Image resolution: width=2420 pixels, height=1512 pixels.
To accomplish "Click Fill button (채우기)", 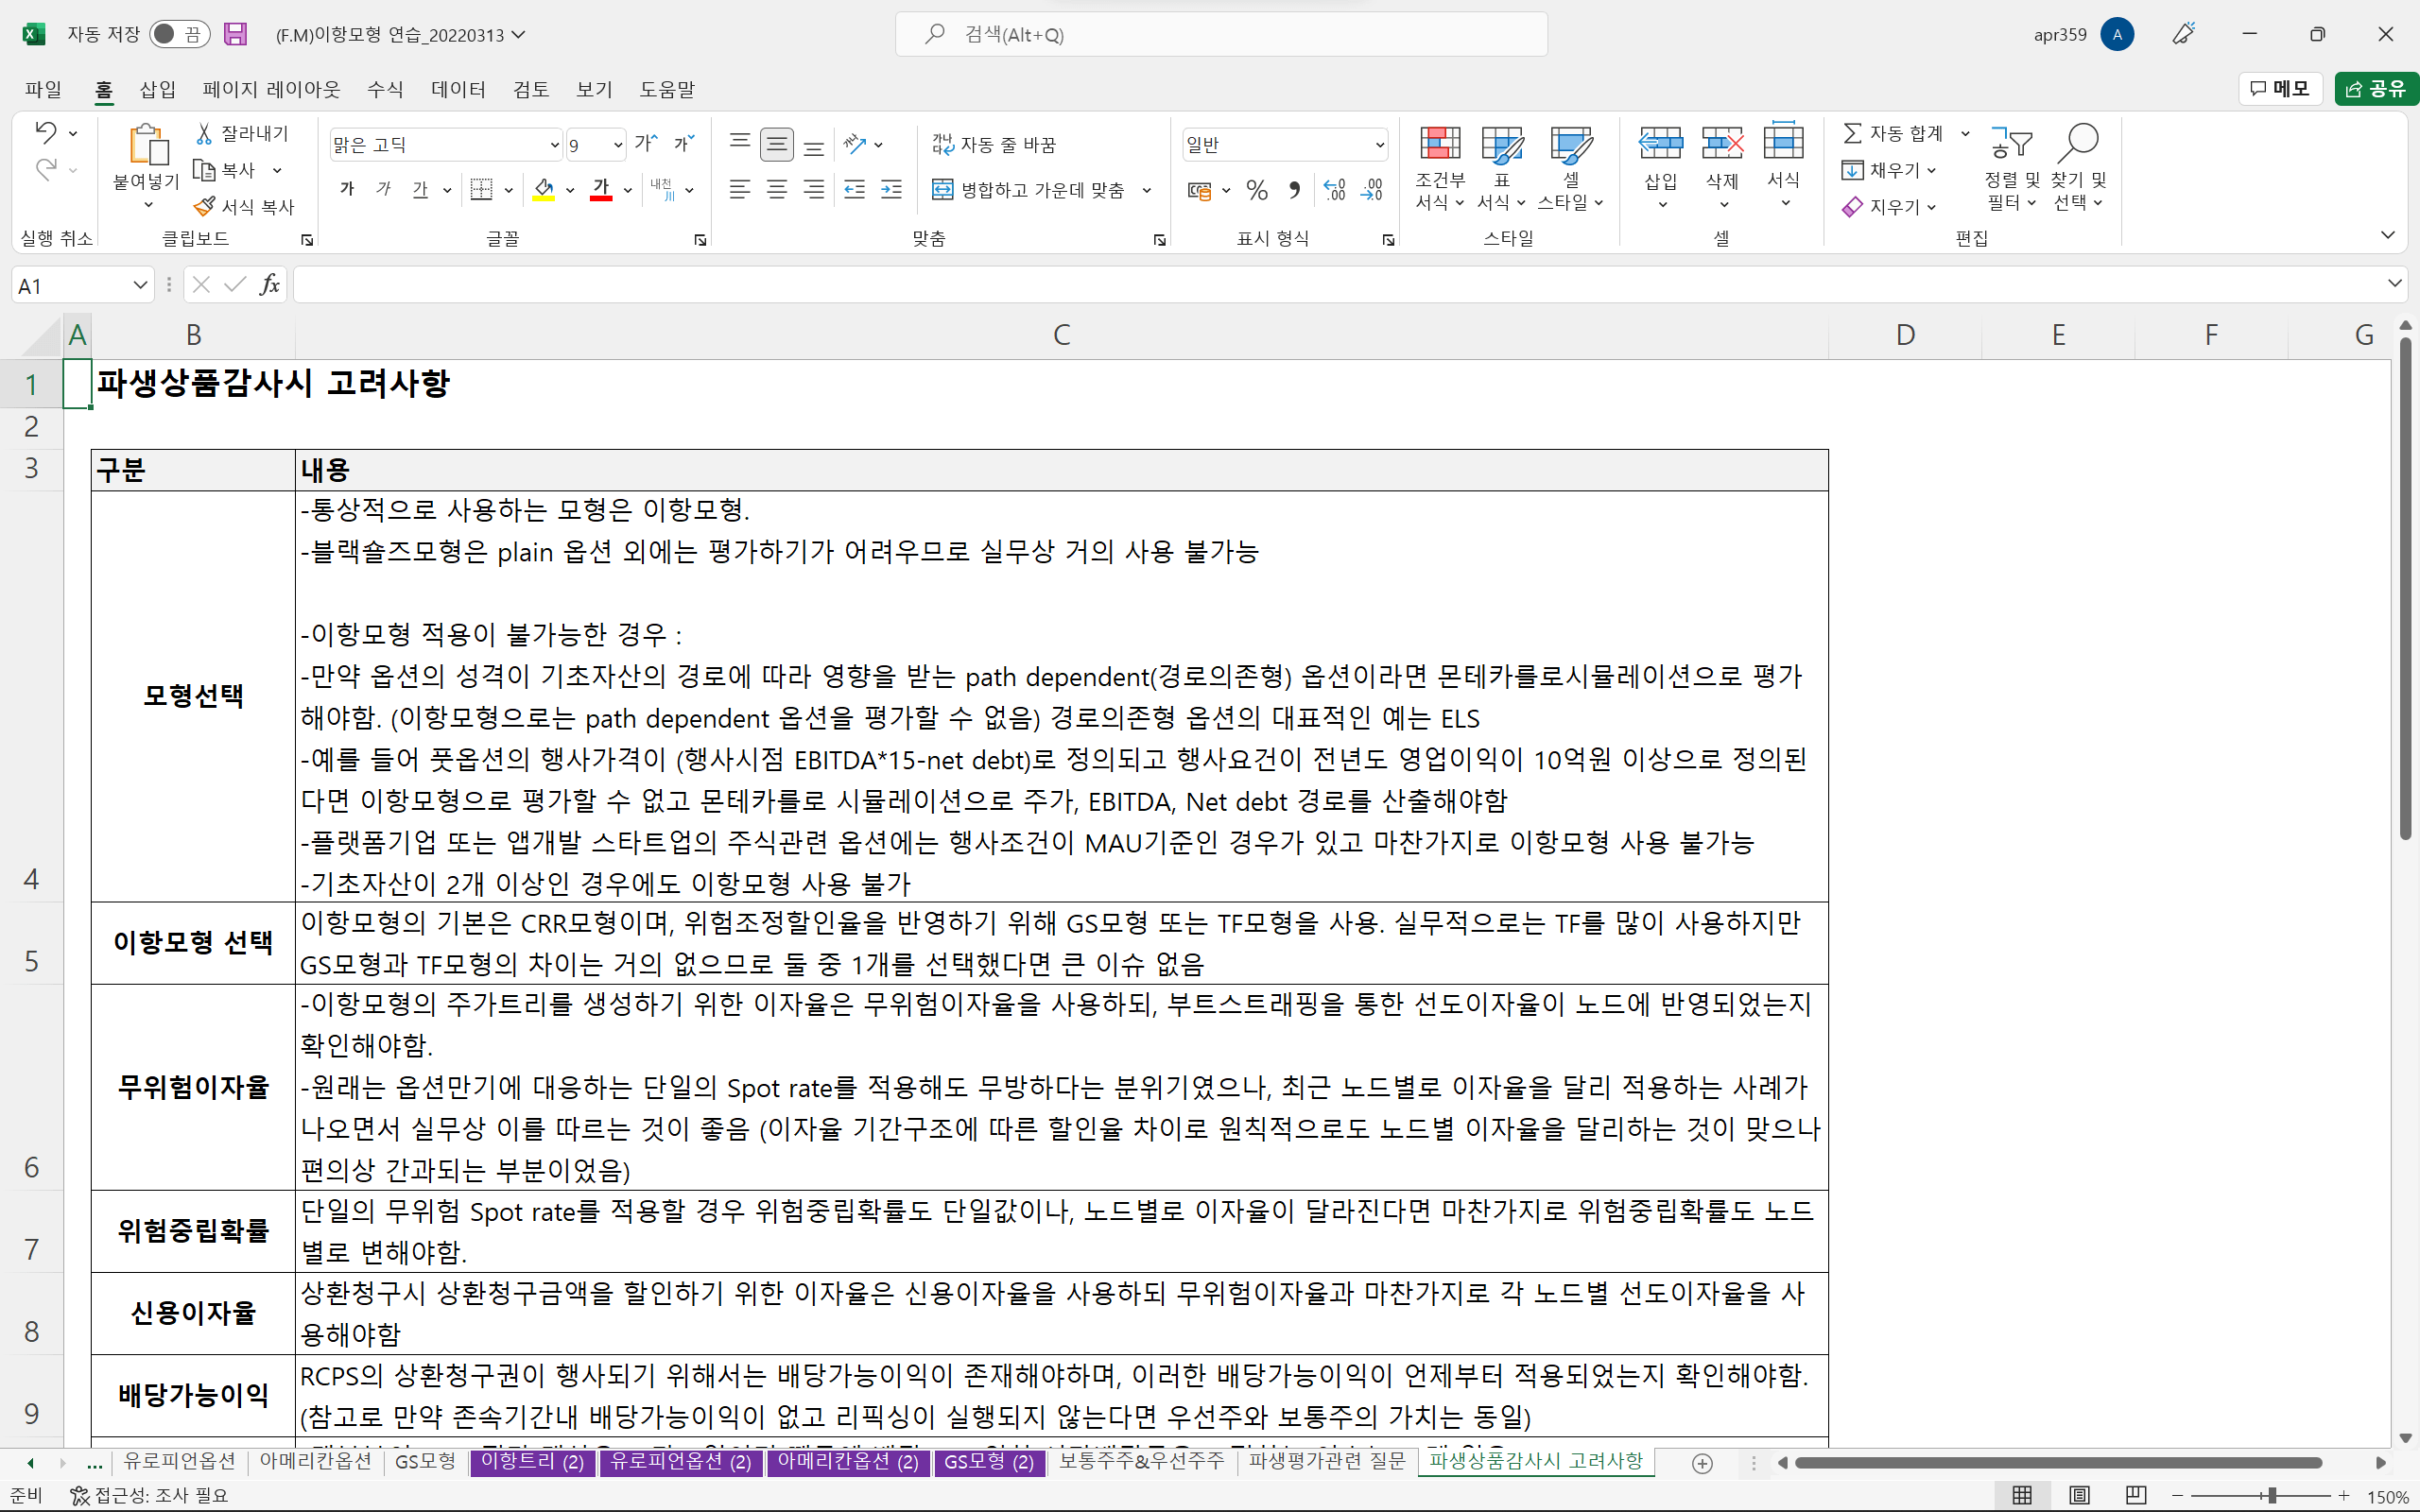I will pyautogui.click(x=1889, y=170).
